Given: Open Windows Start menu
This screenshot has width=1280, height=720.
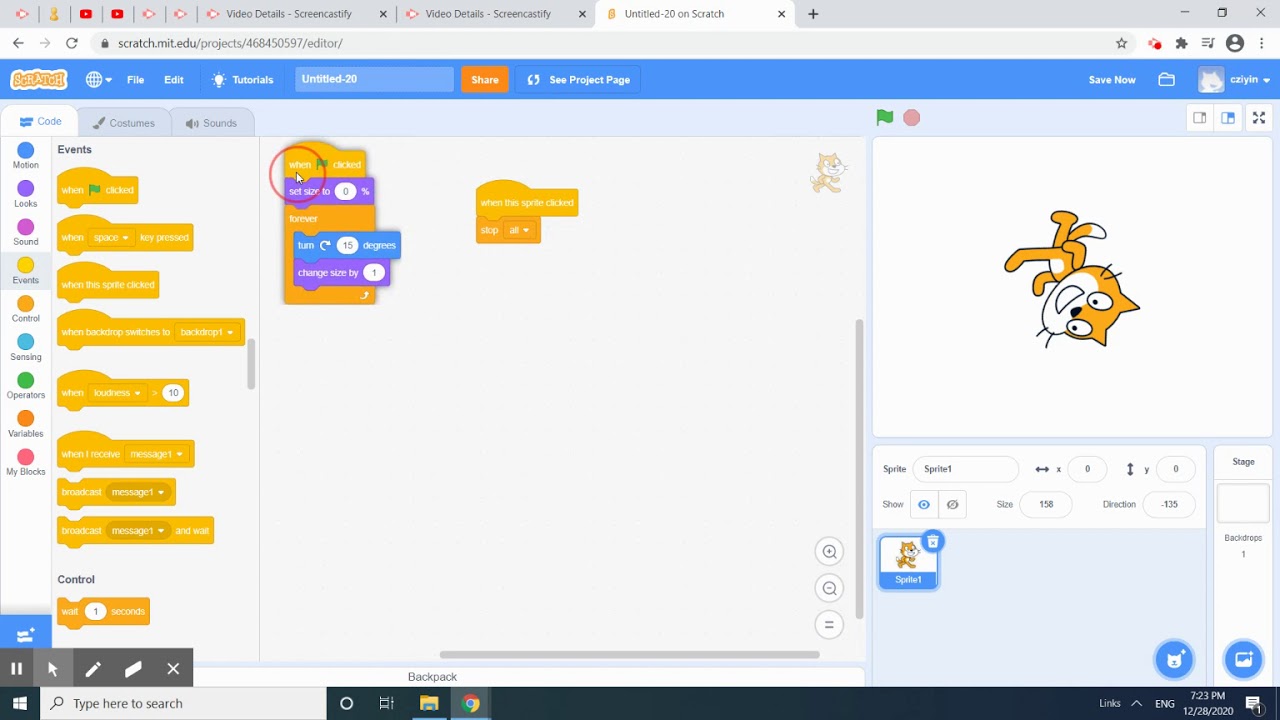Looking at the screenshot, I should 19,703.
